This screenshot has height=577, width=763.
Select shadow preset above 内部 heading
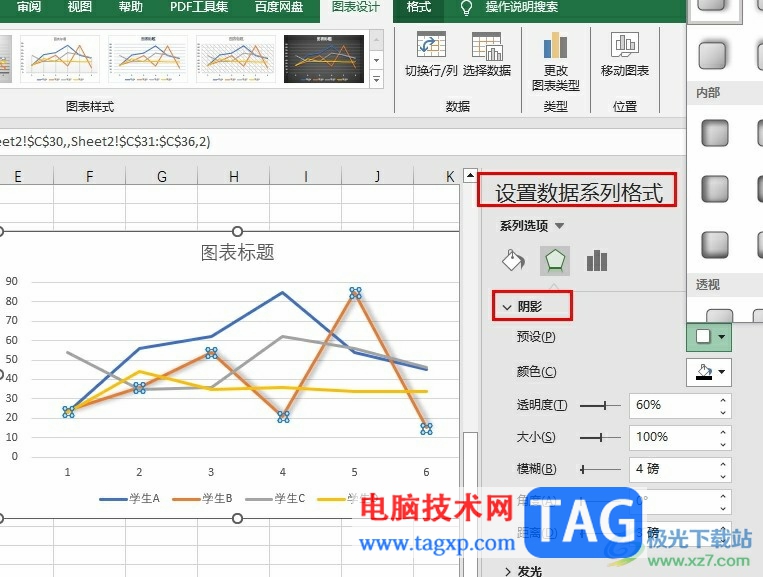coord(712,55)
